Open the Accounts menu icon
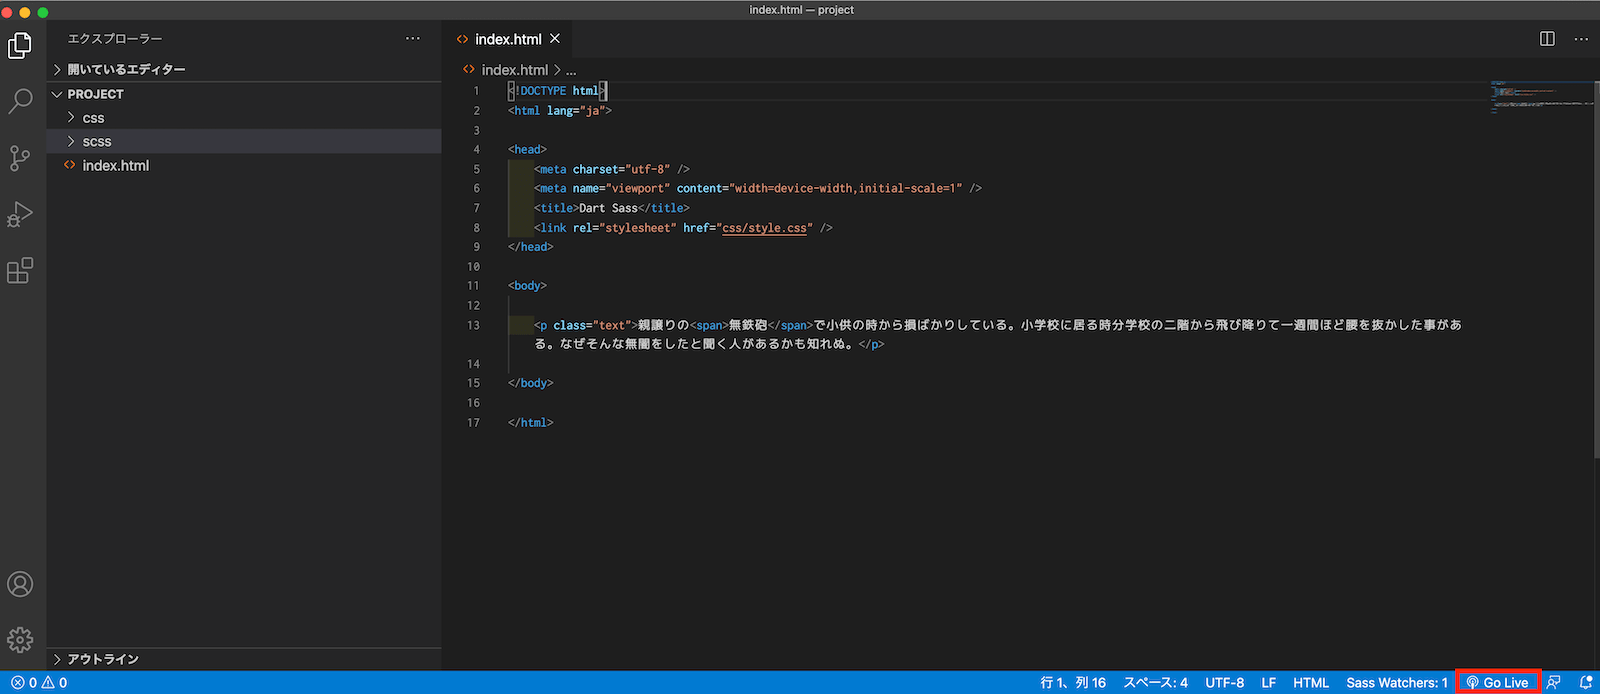 20,584
